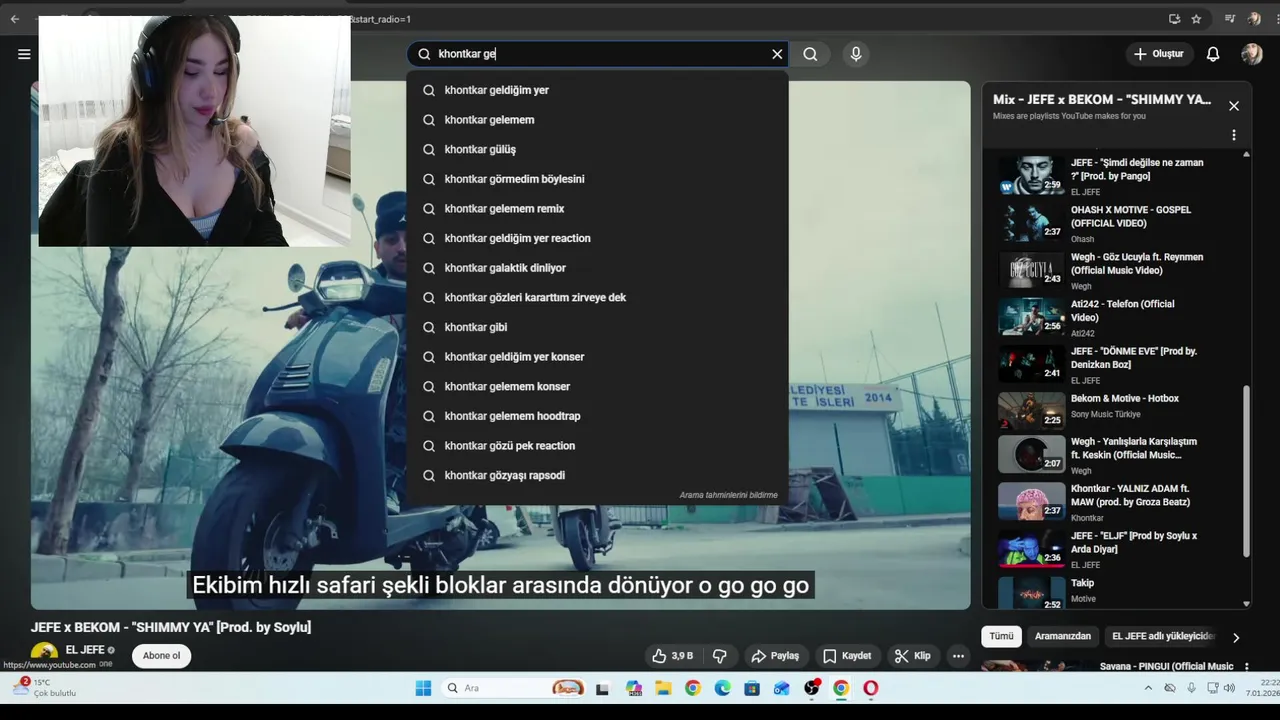Image resolution: width=1280 pixels, height=720 pixels.
Task: Select the Aramanızdan filter chip
Action: pos(1062,636)
